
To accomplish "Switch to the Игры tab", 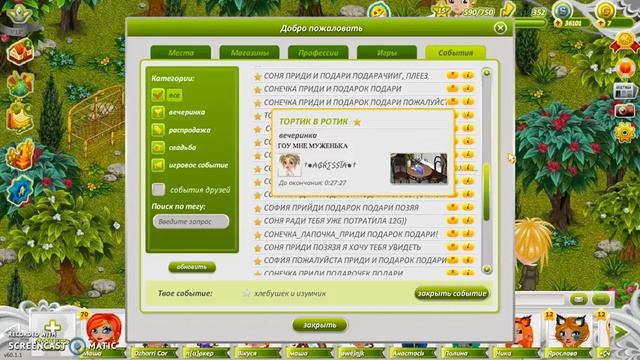I will 387,53.
